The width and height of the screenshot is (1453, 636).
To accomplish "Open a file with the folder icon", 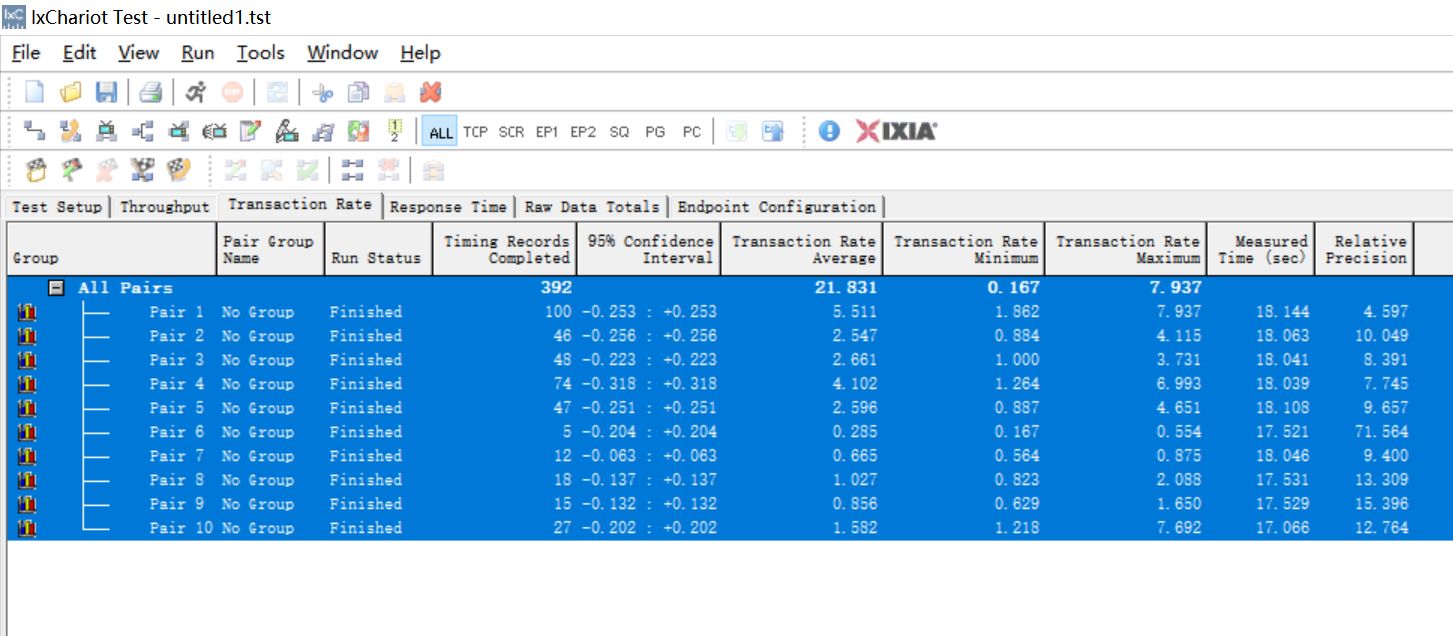I will [71, 93].
